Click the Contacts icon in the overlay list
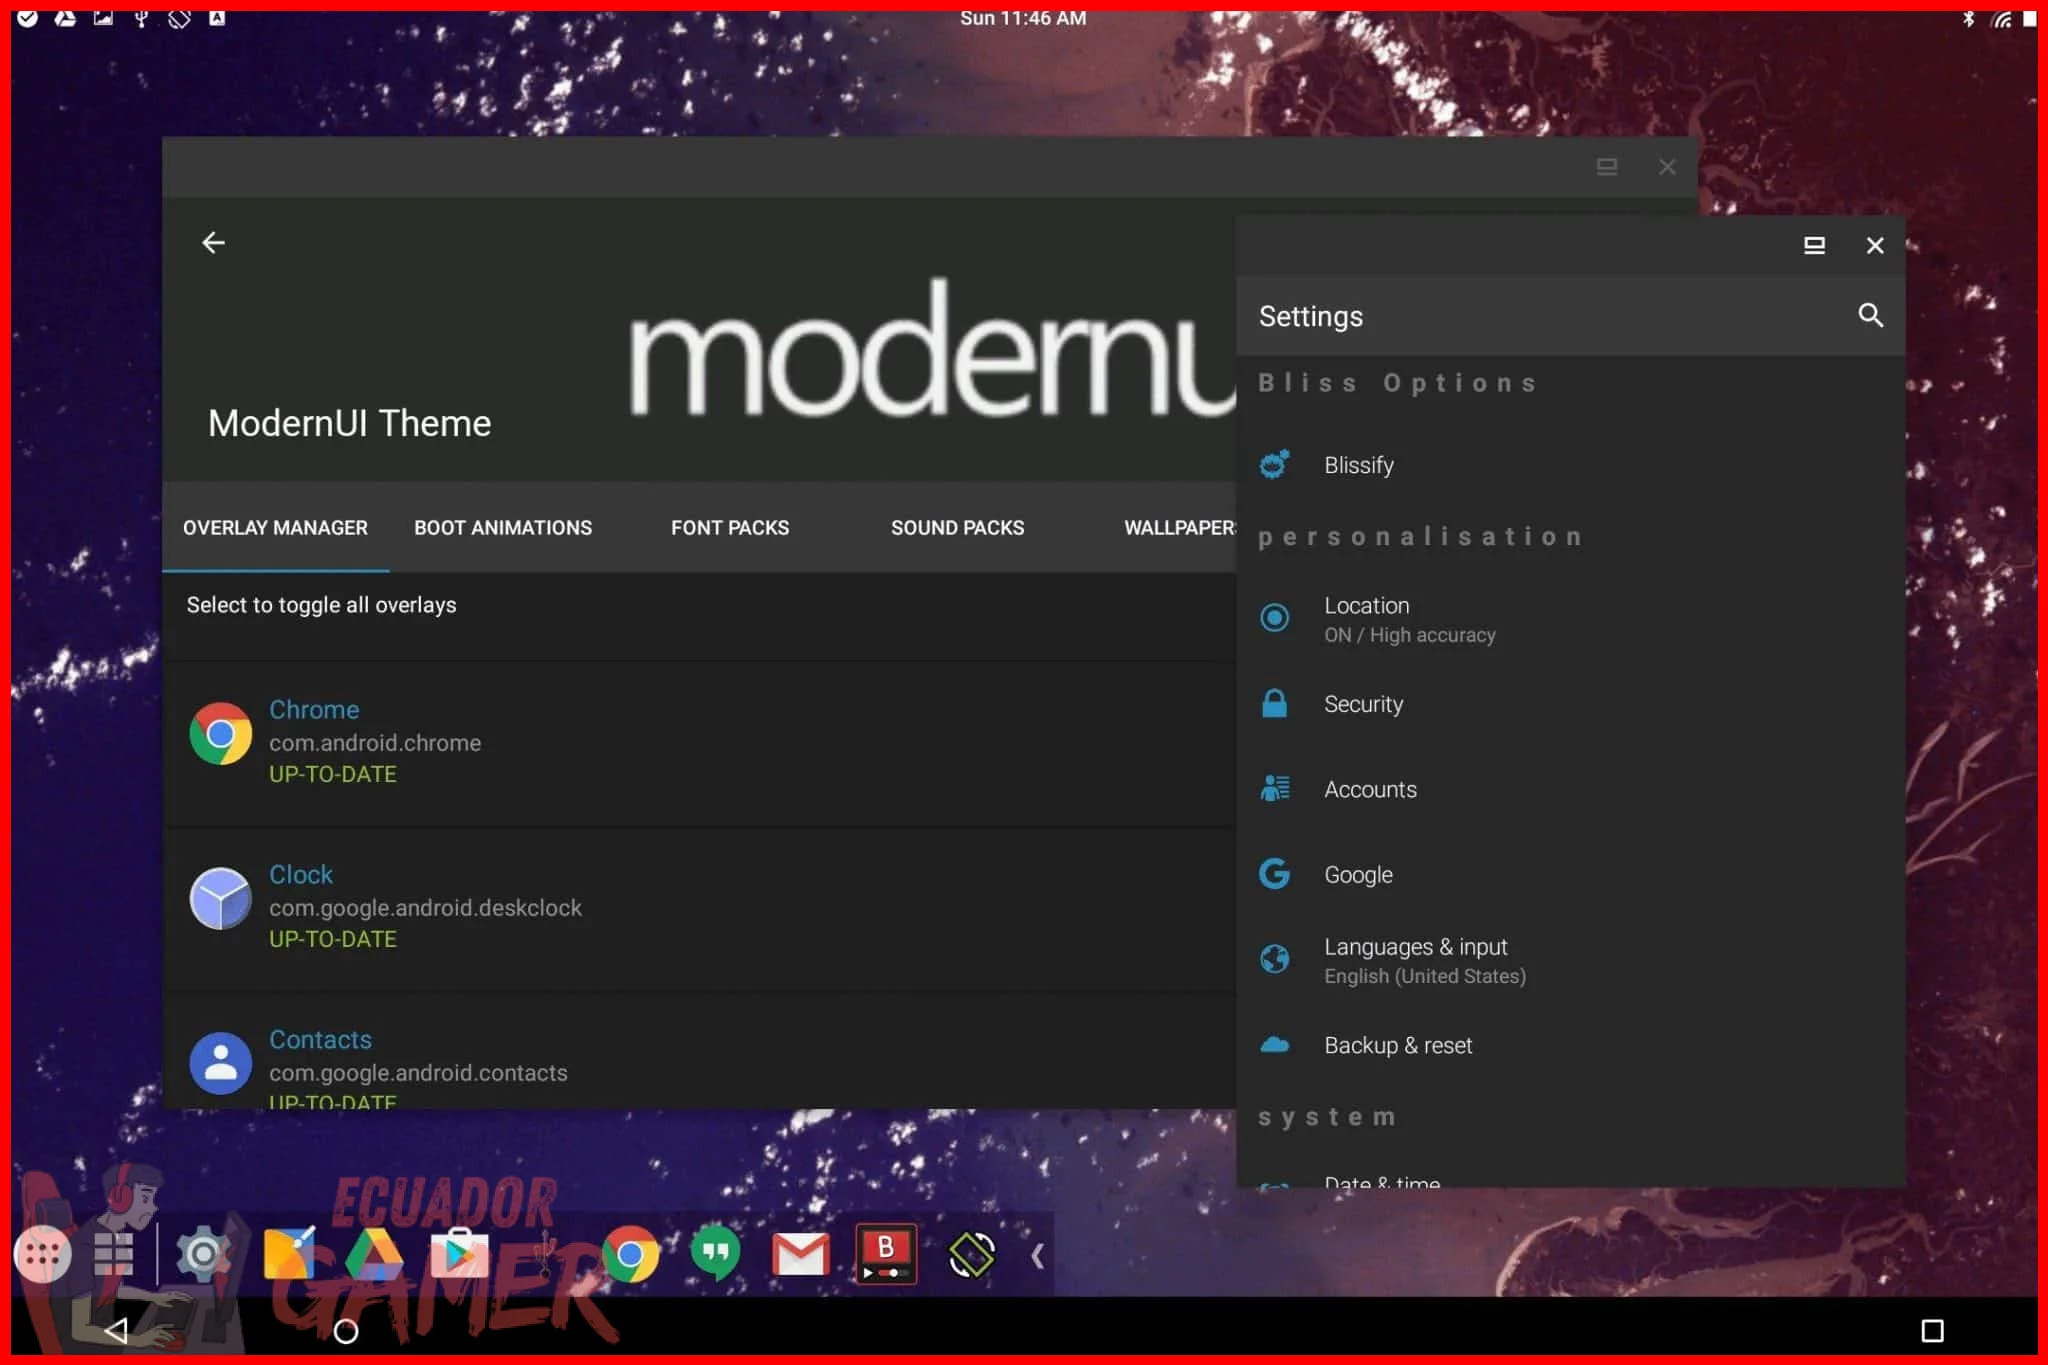Screen dimensions: 2048x1365 (221, 1063)
